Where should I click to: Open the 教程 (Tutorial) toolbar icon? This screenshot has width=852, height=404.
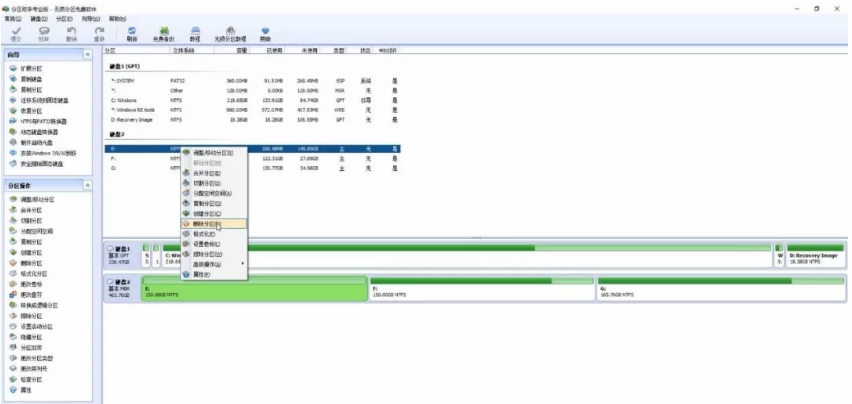196,33
